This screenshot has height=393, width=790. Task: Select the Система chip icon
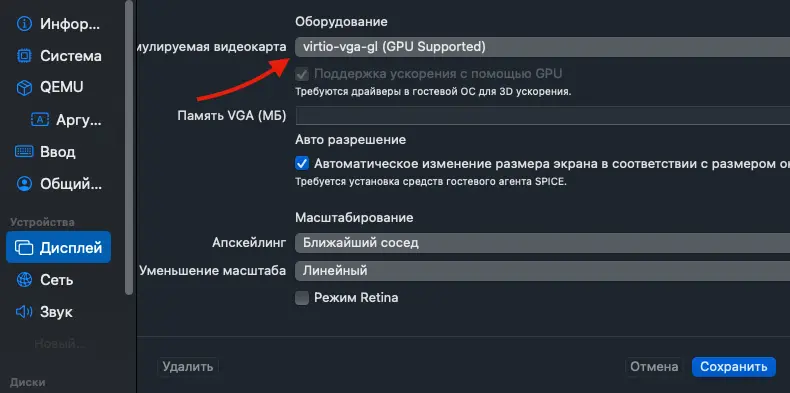click(24, 55)
